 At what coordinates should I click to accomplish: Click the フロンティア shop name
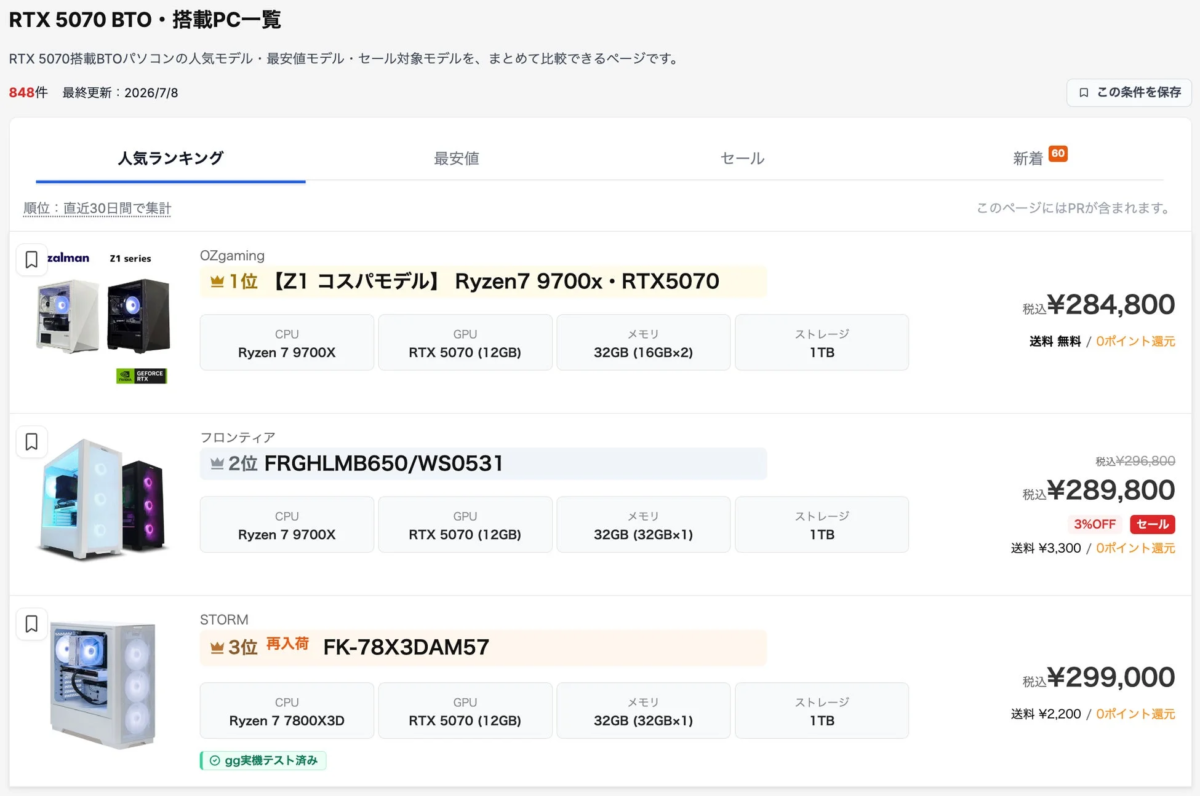[x=237, y=438]
